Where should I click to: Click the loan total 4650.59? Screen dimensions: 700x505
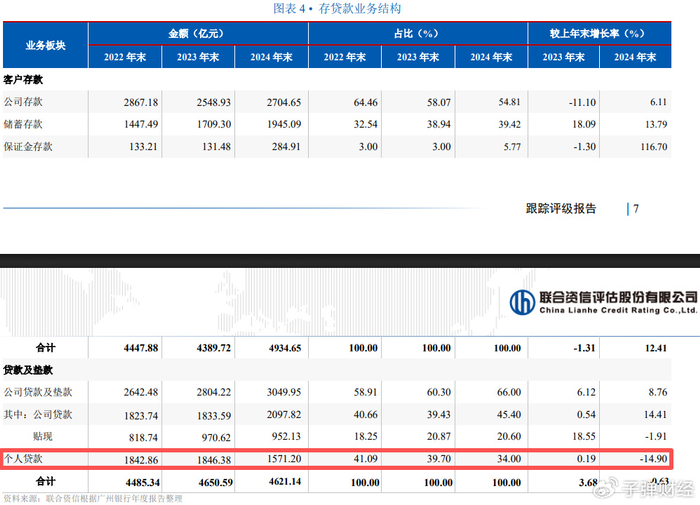(x=215, y=483)
